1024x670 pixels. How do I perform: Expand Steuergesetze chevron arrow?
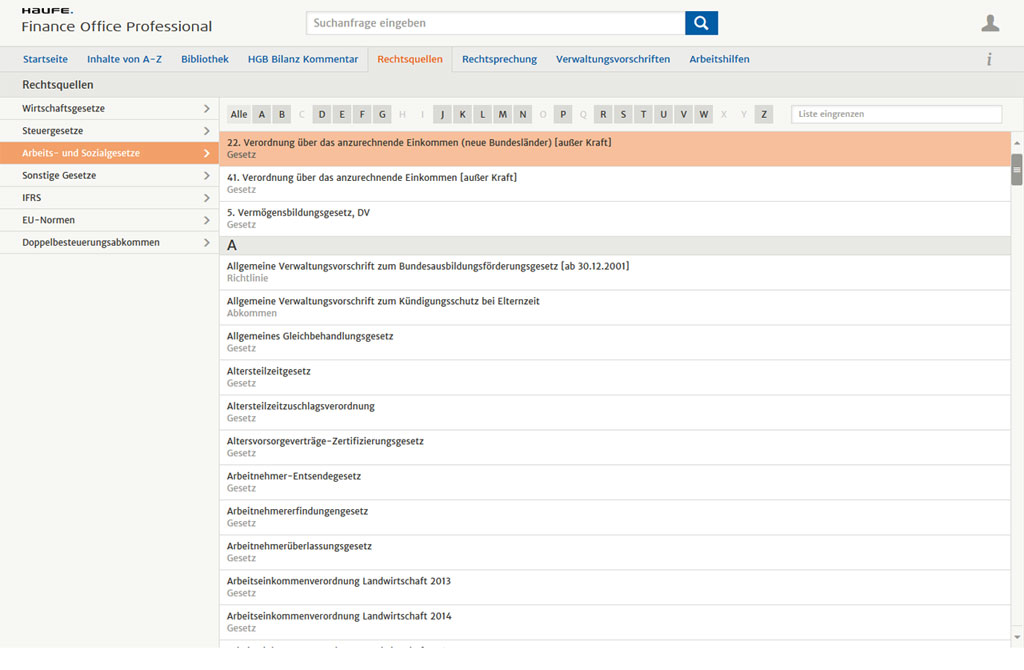[x=206, y=131]
